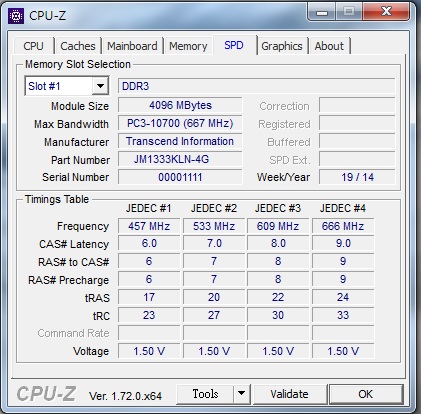Viewport: 421px width, 415px height.
Task: Click the 533 MHz frequency cell
Action: pos(214,226)
